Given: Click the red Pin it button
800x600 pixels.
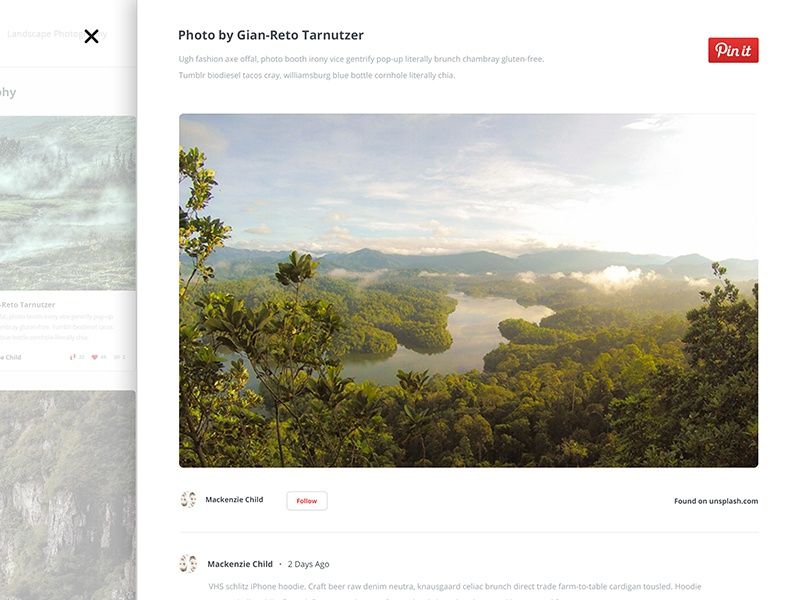Looking at the screenshot, I should 733,50.
